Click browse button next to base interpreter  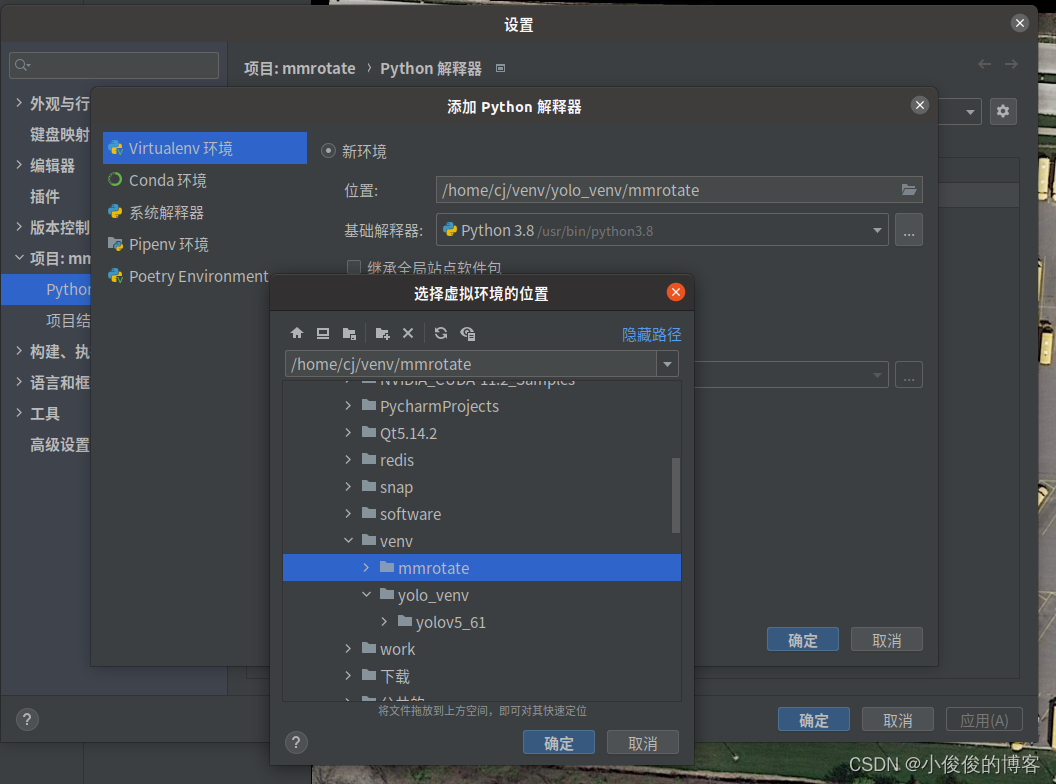(x=909, y=230)
